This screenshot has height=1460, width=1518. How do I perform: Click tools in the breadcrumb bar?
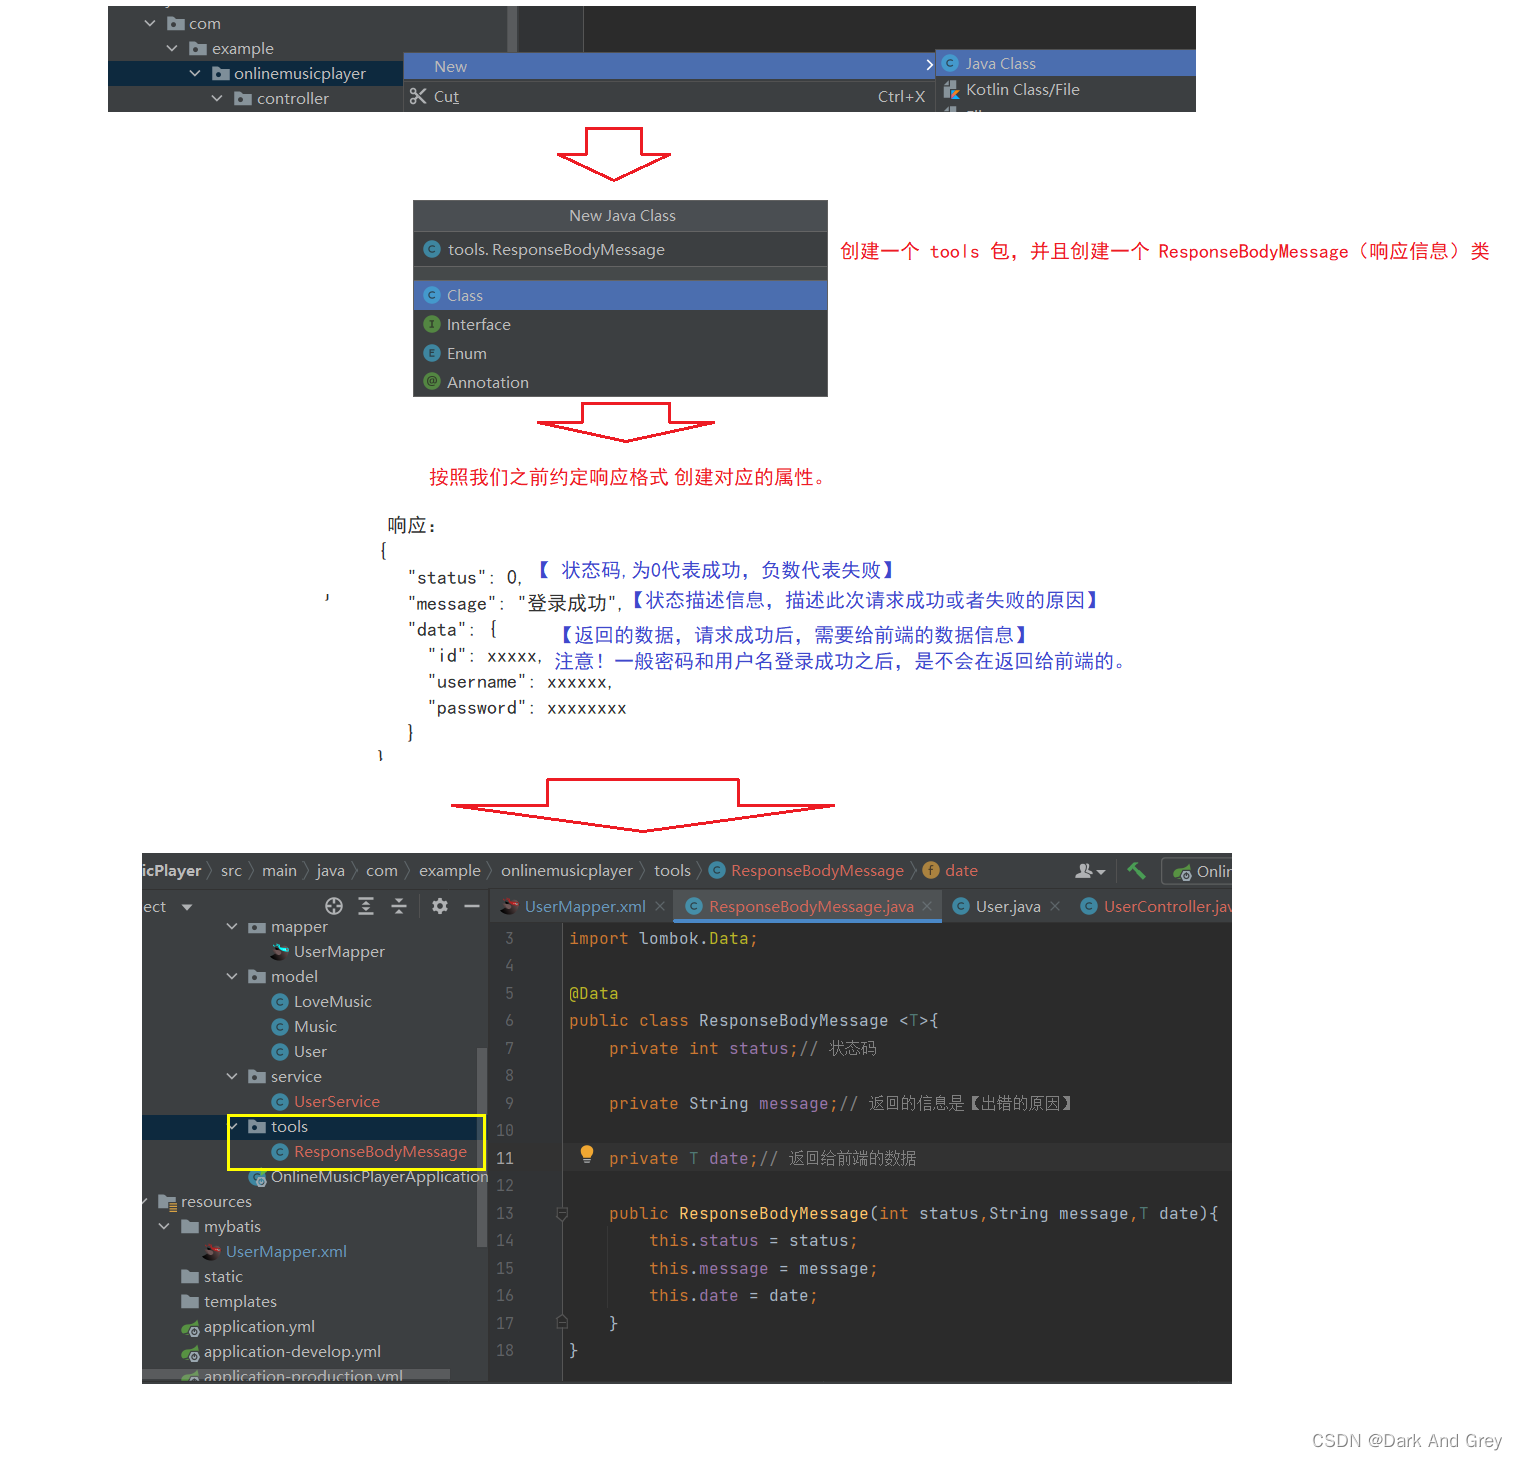(x=672, y=871)
